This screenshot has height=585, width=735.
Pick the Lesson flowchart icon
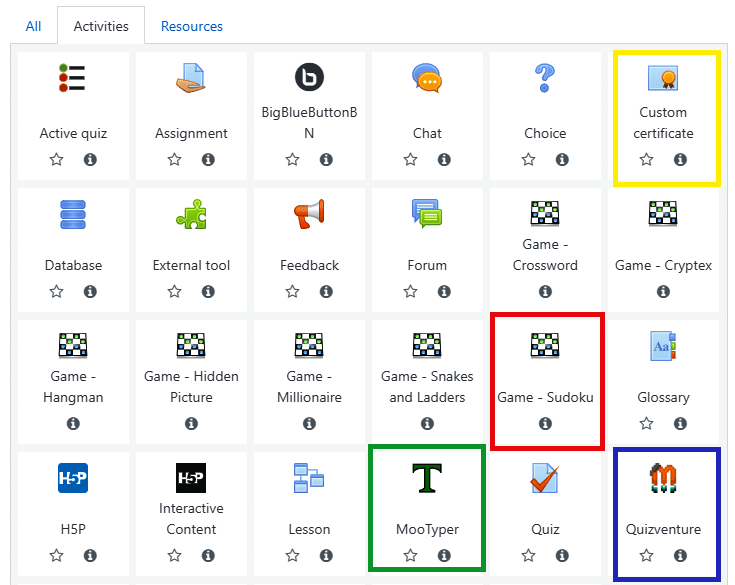tap(309, 478)
